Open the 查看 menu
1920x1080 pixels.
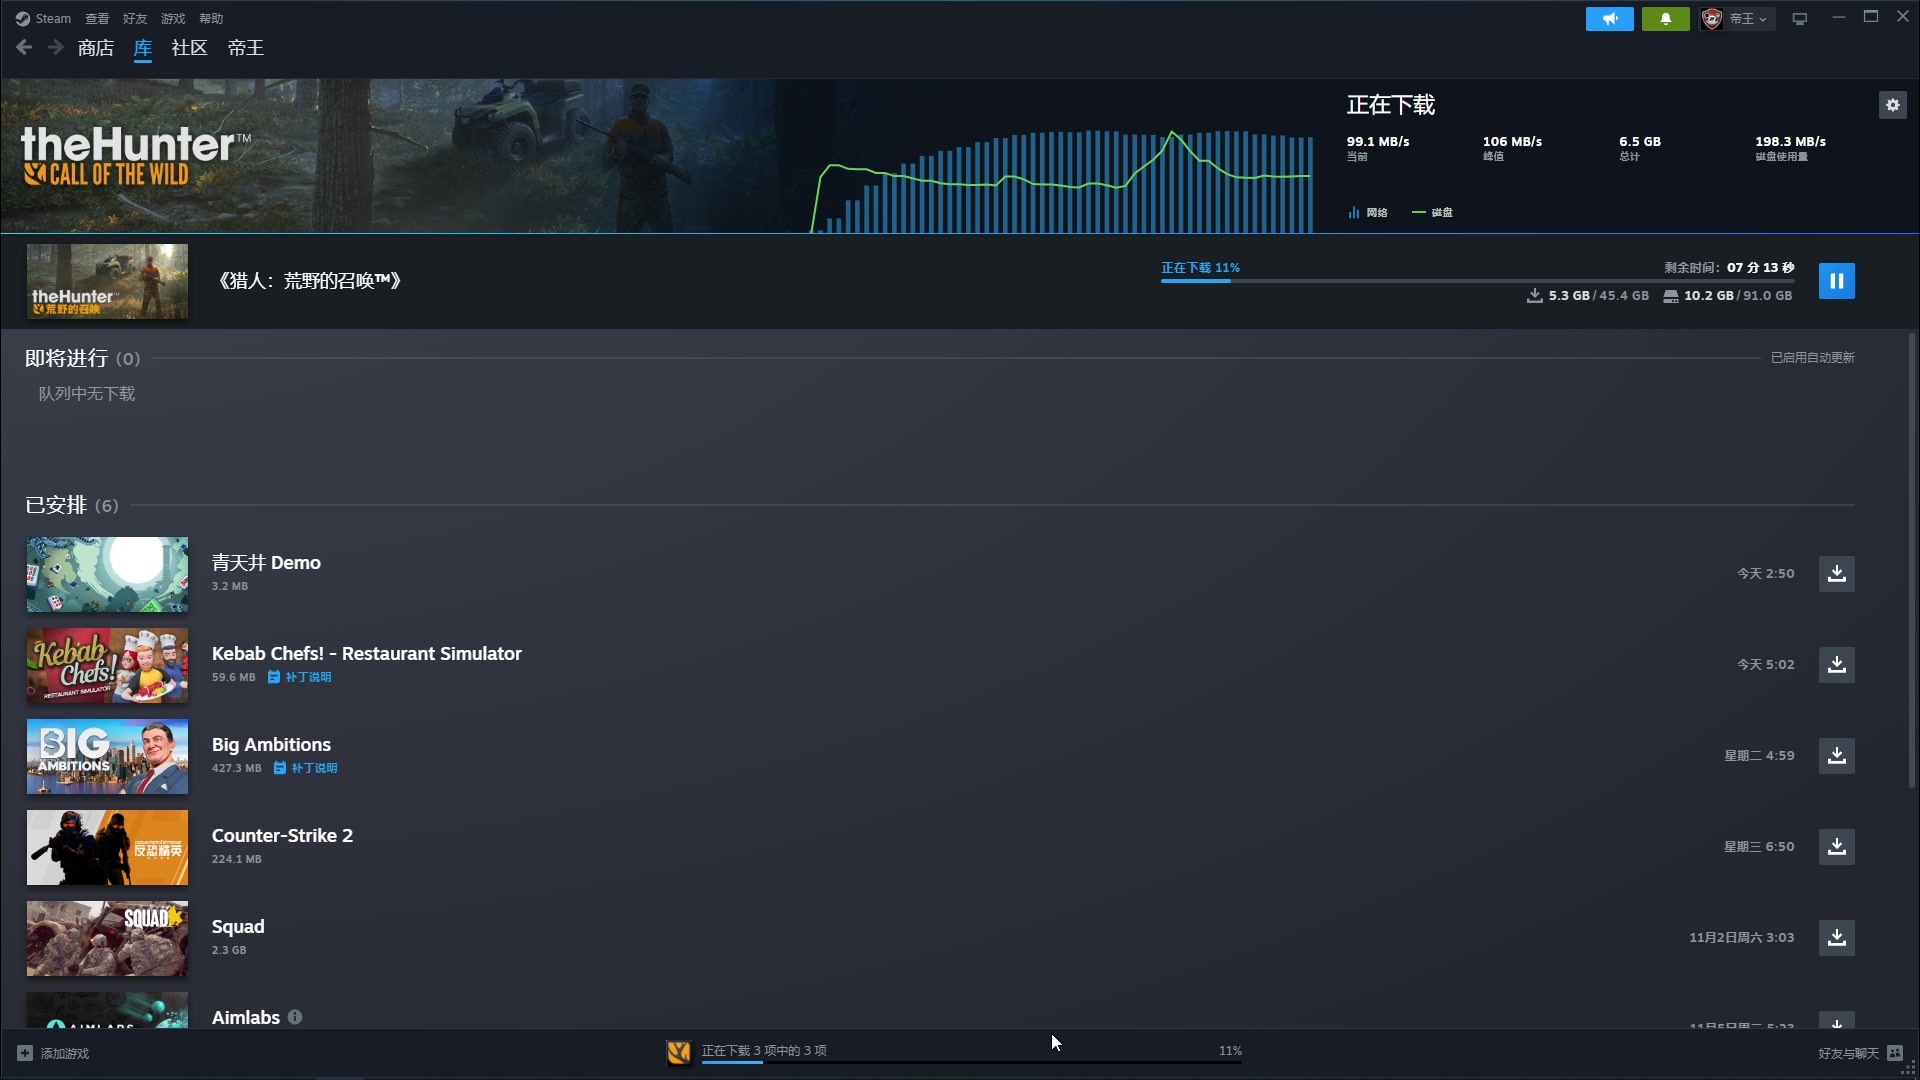pos(97,19)
